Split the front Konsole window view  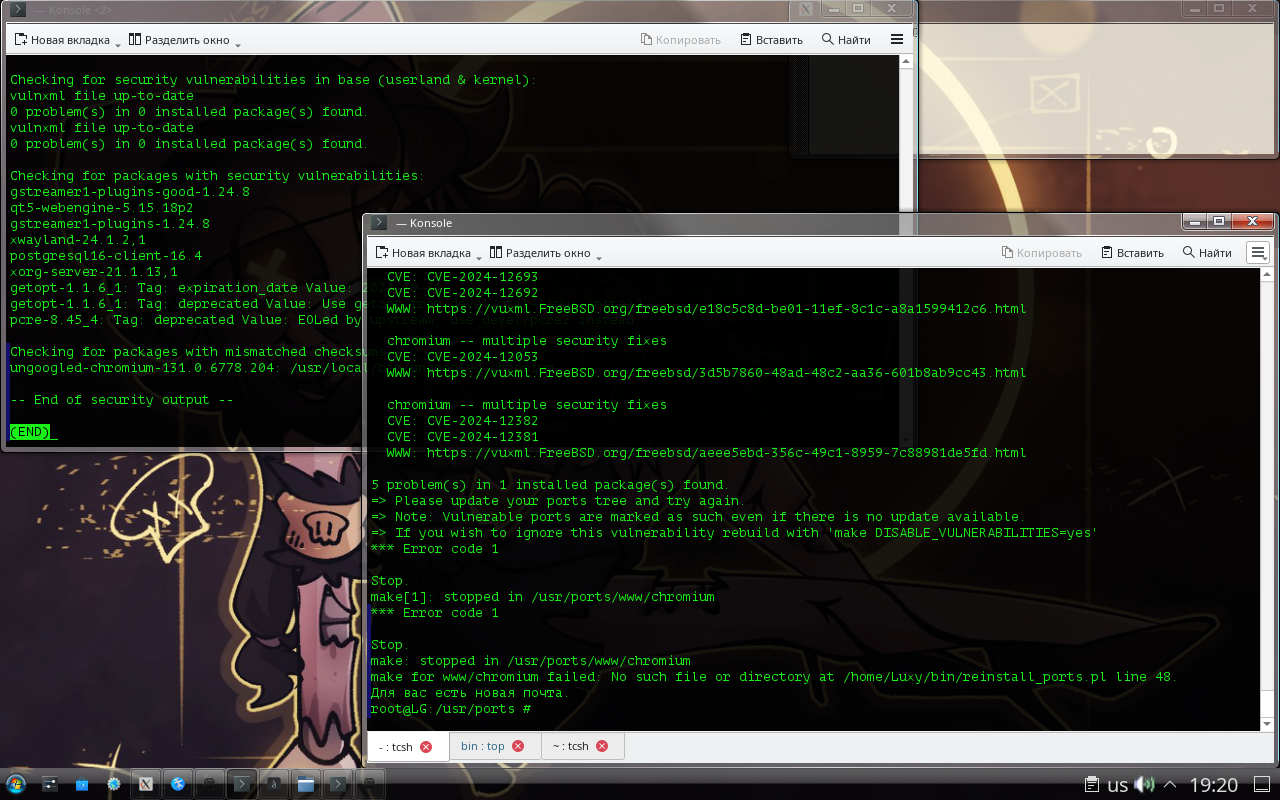540,252
